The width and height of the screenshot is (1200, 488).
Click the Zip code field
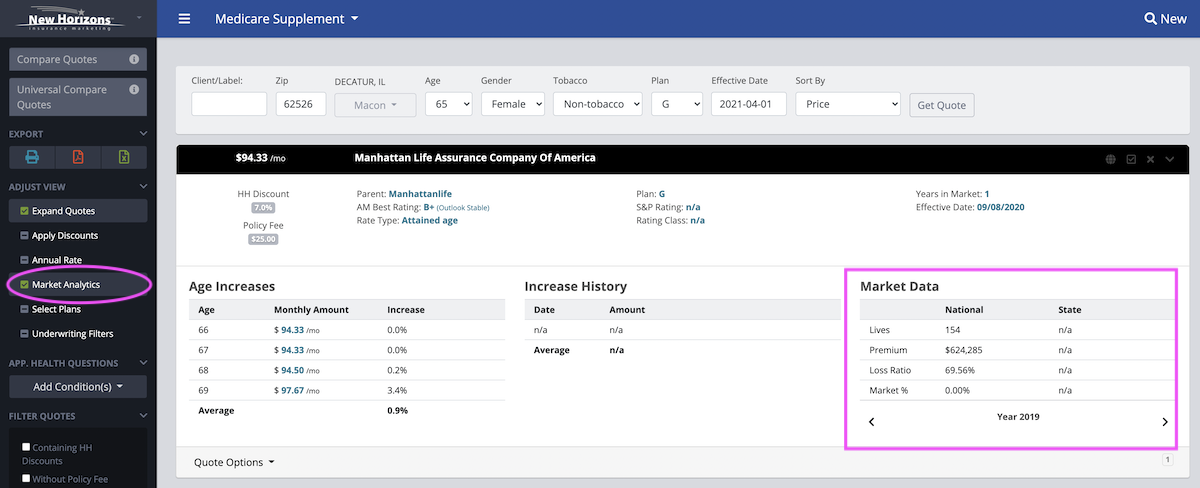point(301,104)
